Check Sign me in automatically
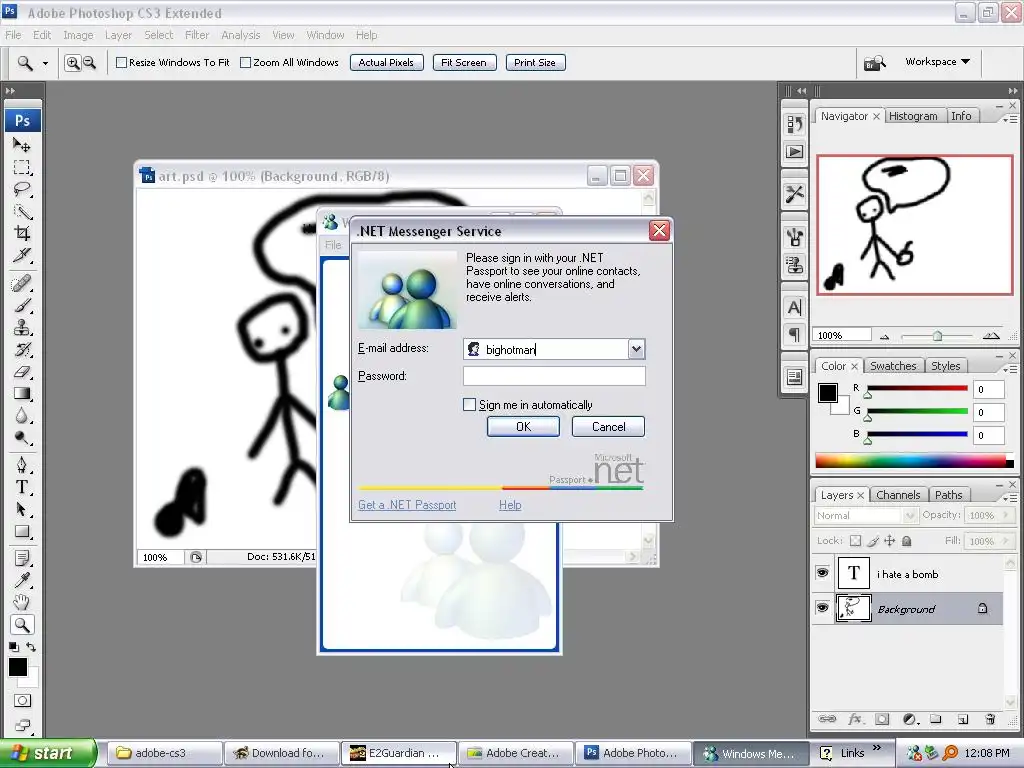The width and height of the screenshot is (1024, 768). coord(469,405)
